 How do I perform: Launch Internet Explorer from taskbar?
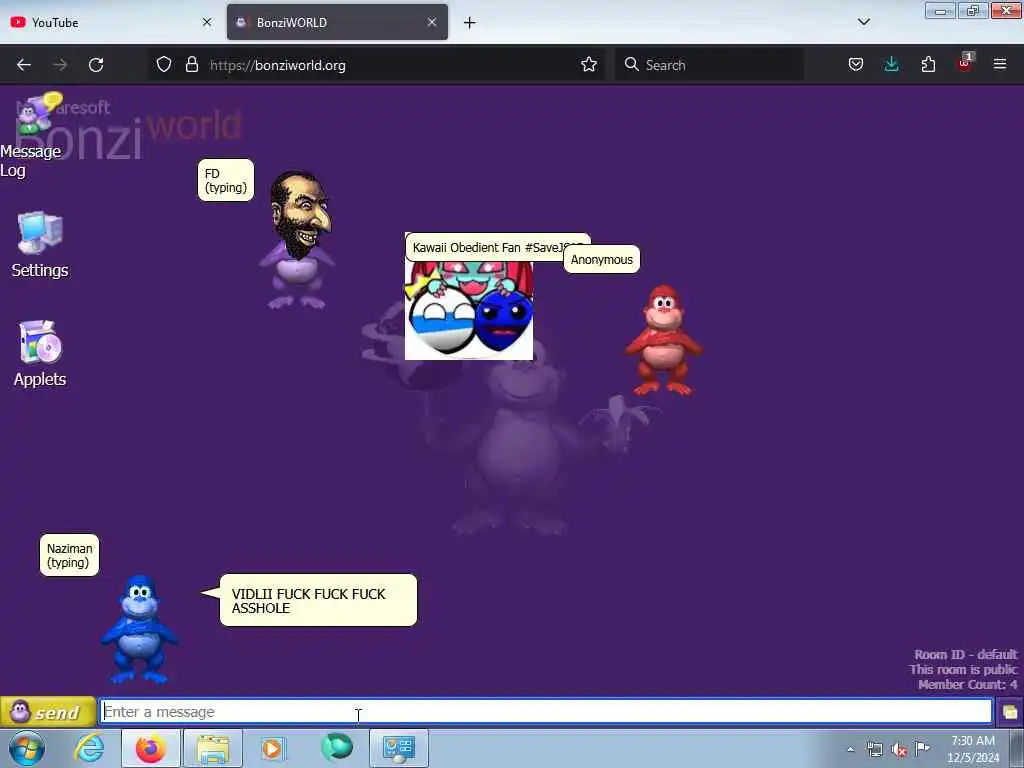[x=88, y=748]
